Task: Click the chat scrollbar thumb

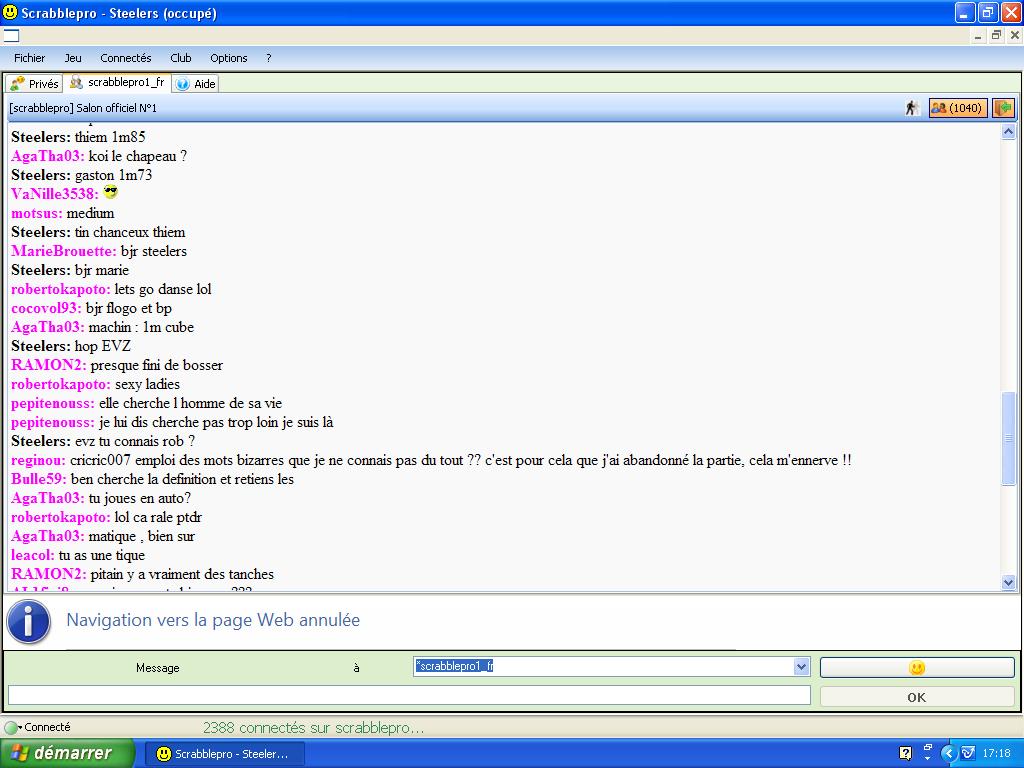Action: [x=1008, y=438]
